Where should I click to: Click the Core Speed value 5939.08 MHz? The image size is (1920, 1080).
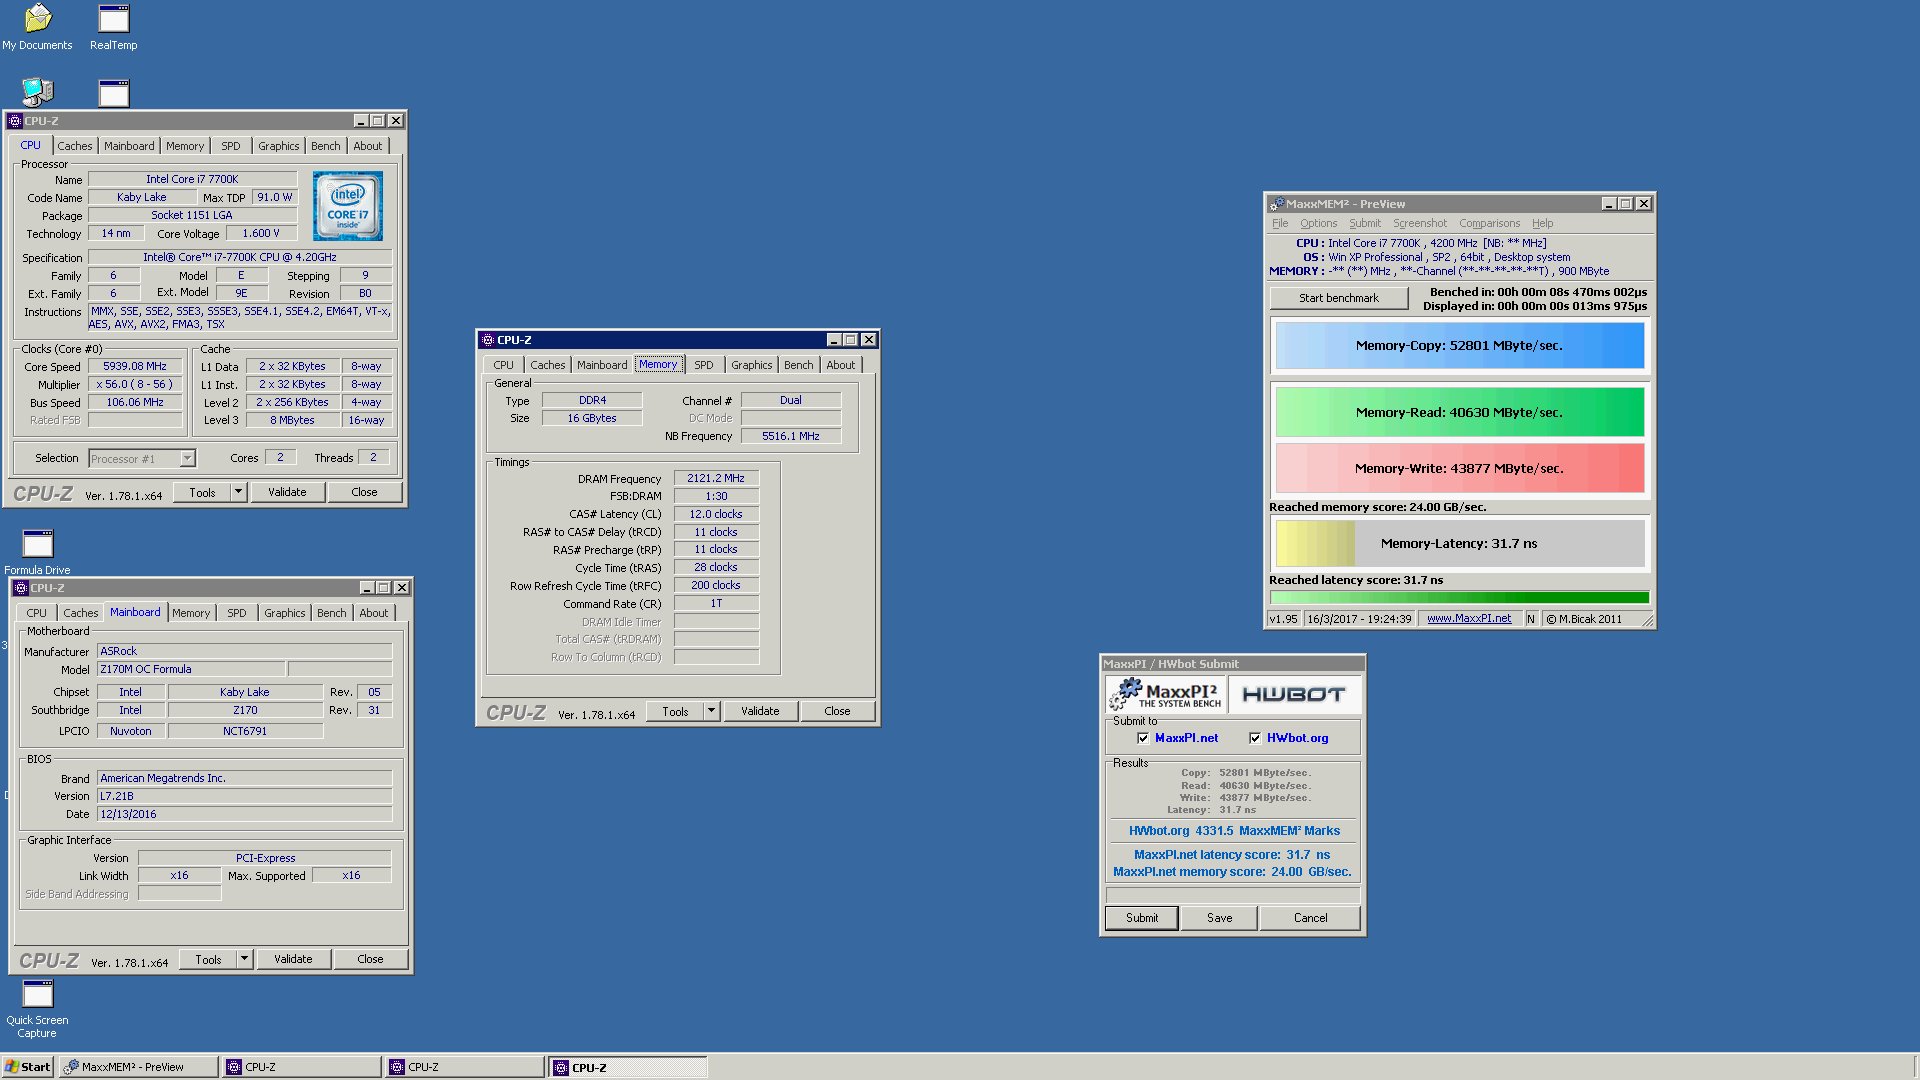click(x=135, y=366)
